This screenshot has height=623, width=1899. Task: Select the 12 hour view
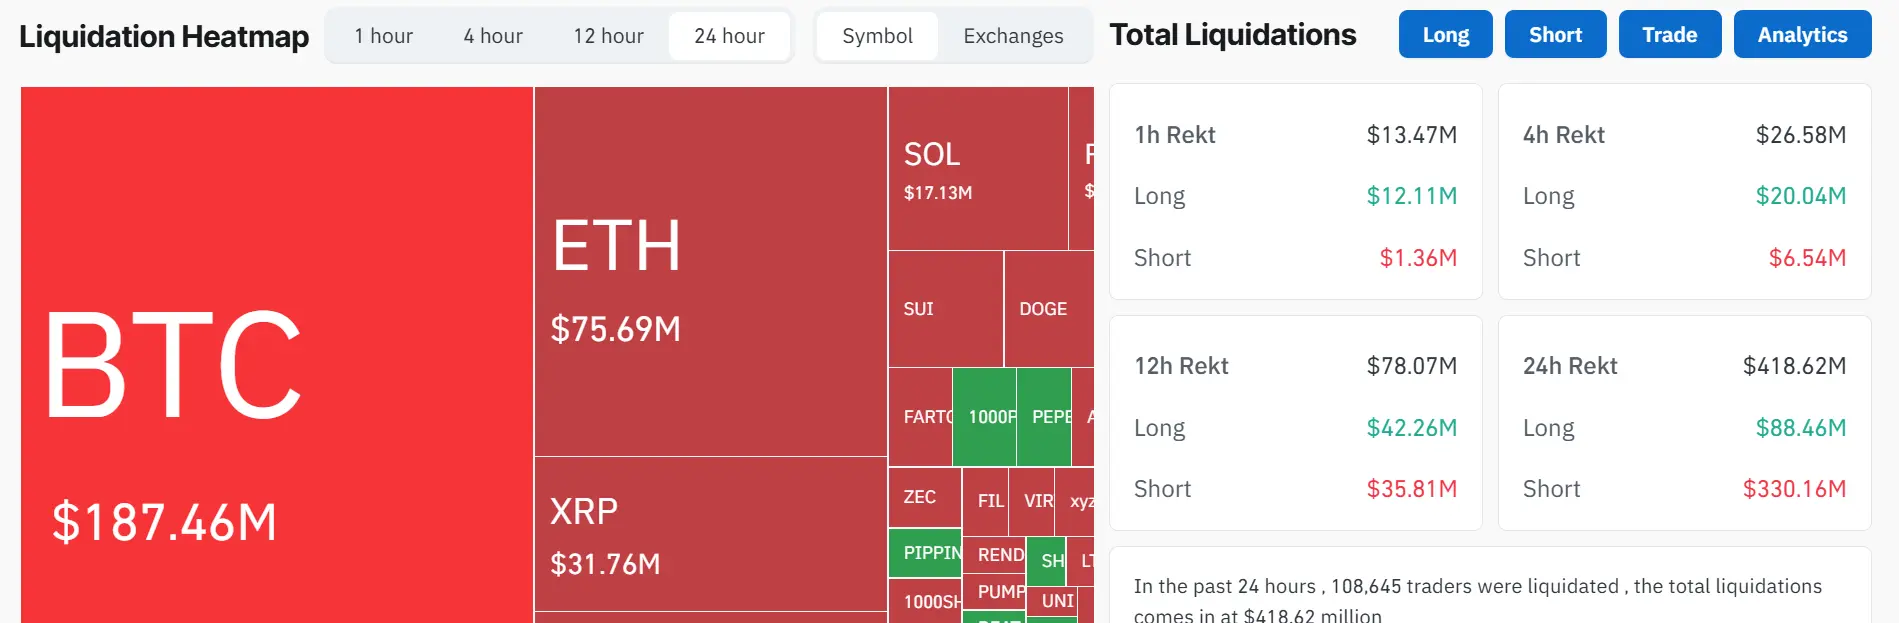pos(609,35)
